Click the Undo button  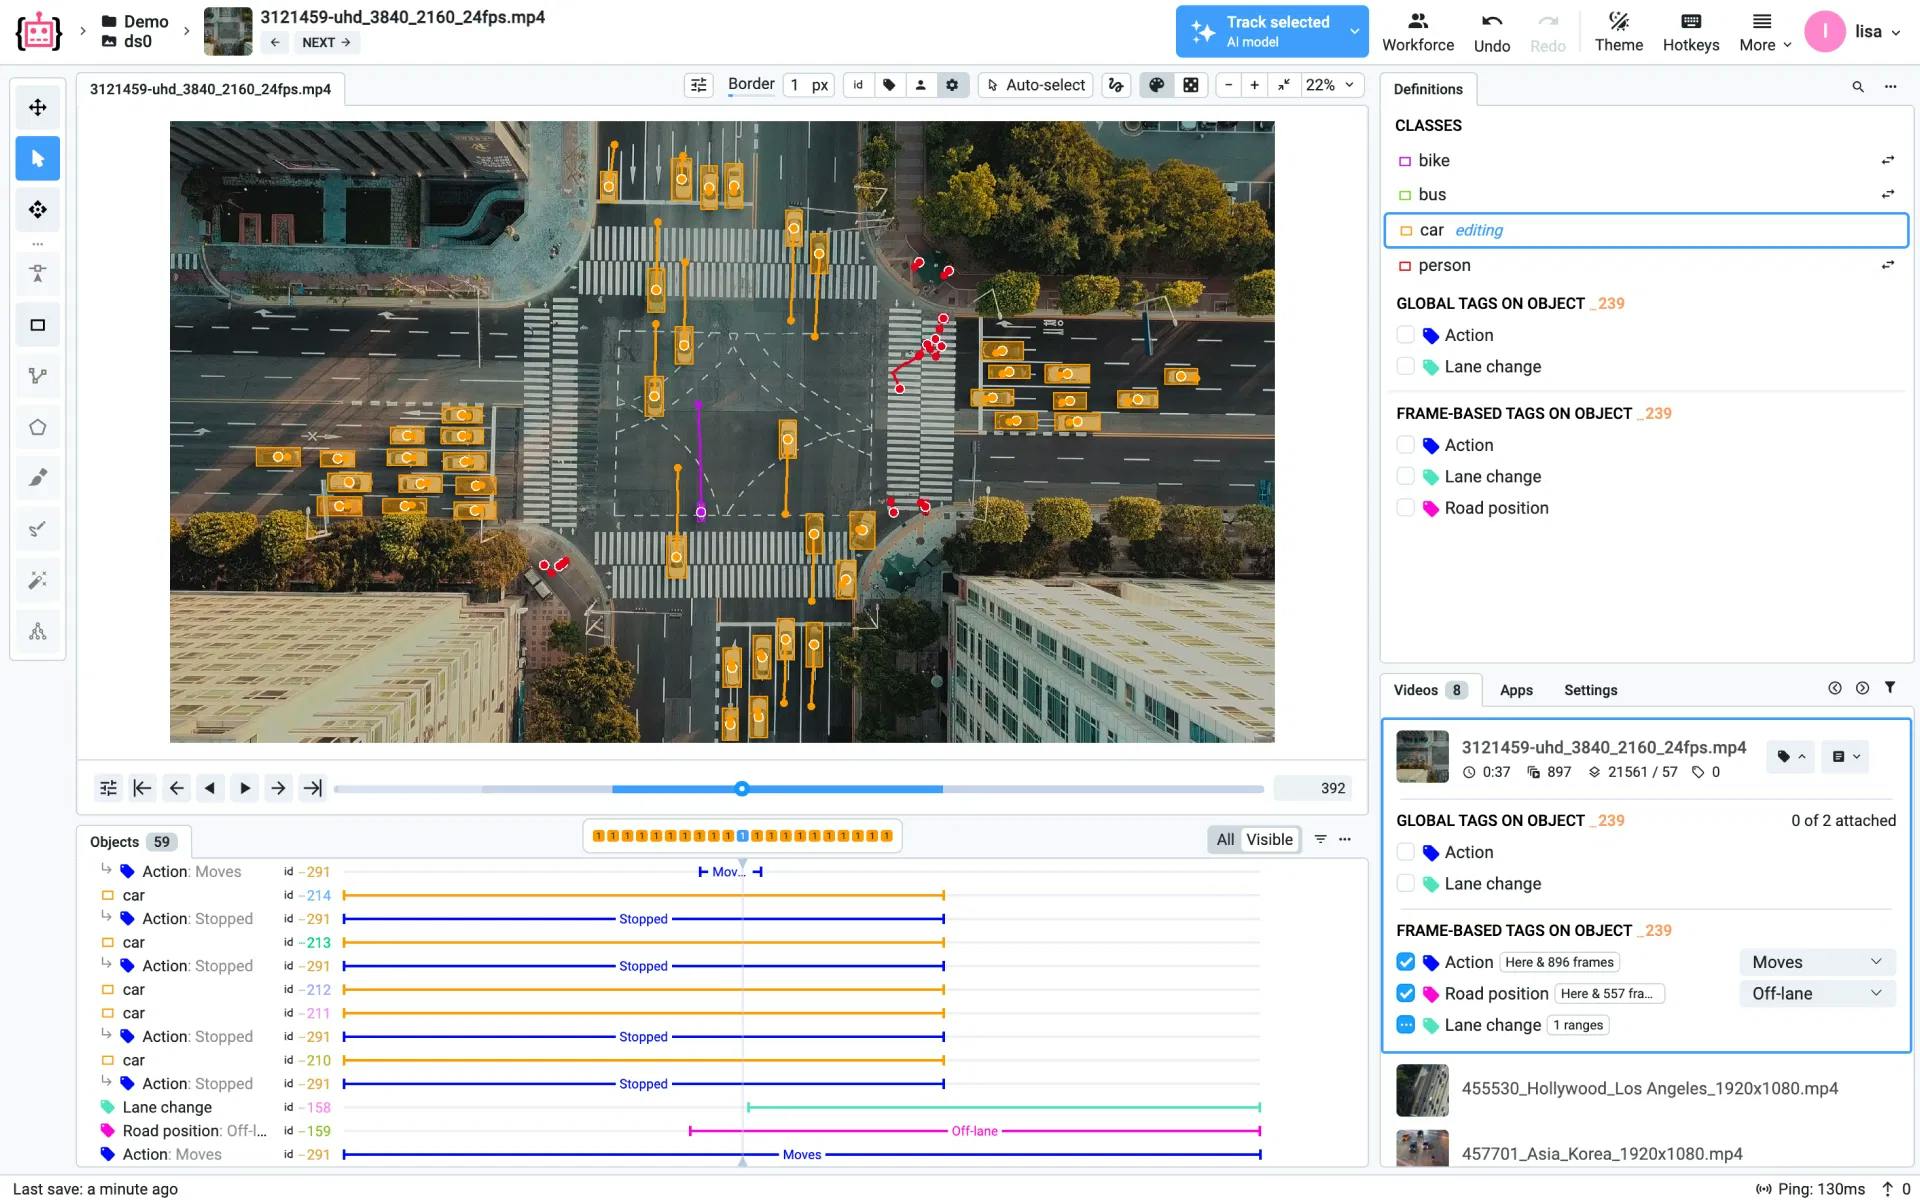[x=1492, y=32]
